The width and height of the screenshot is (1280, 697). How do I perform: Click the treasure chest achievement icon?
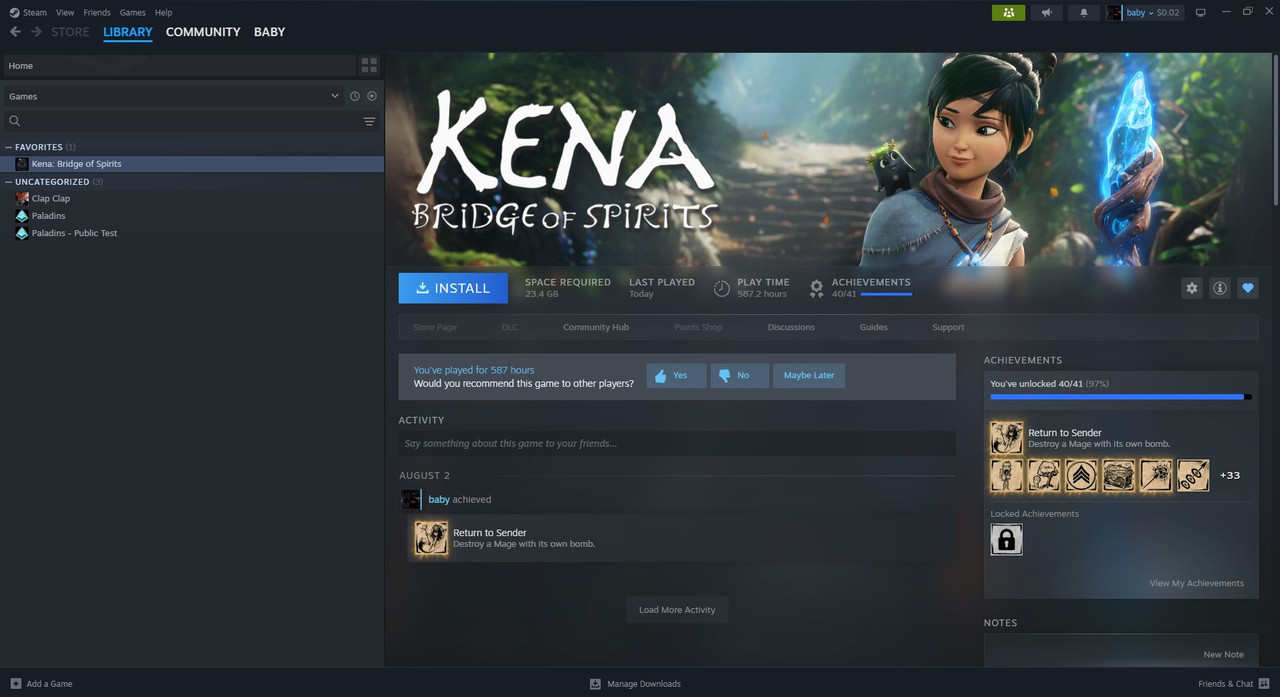[x=1118, y=476]
